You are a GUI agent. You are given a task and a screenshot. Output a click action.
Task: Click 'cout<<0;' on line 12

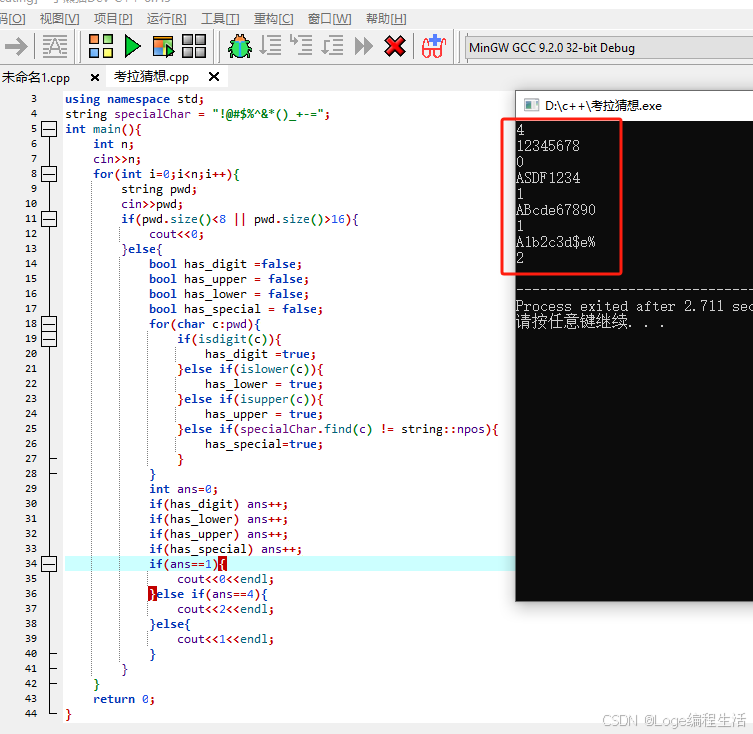[176, 234]
